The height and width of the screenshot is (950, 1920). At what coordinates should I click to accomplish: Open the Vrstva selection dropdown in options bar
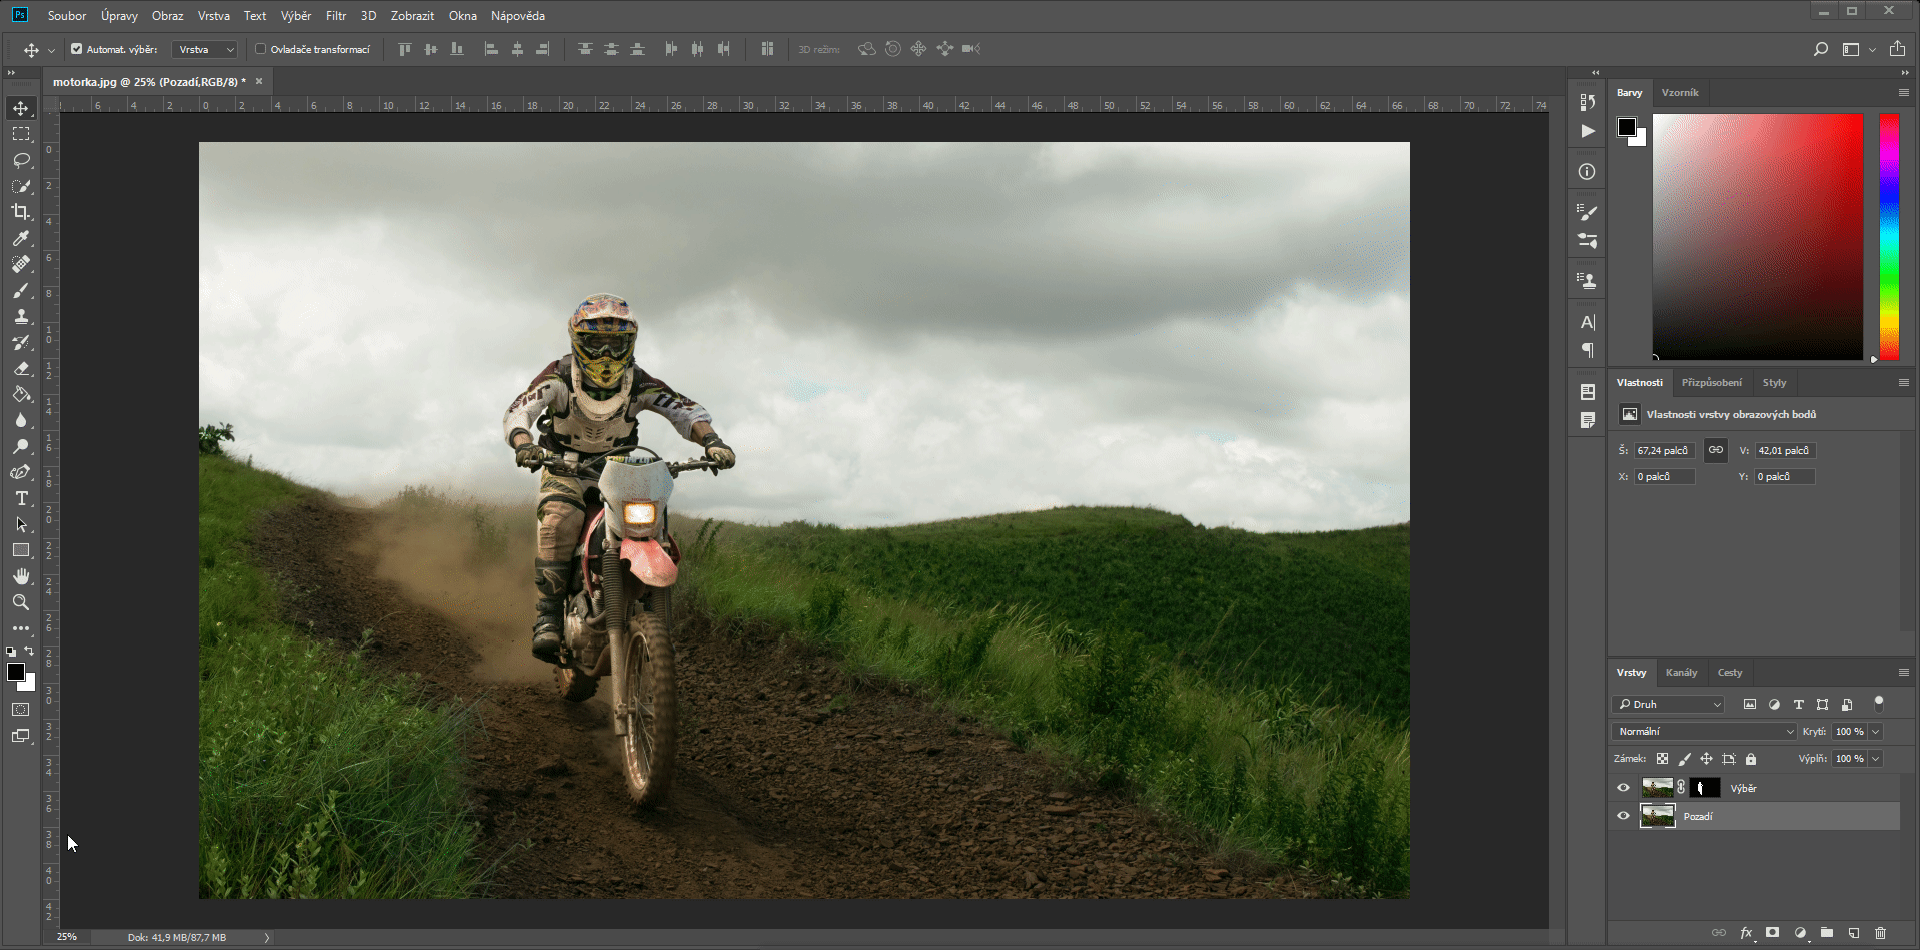pyautogui.click(x=203, y=48)
